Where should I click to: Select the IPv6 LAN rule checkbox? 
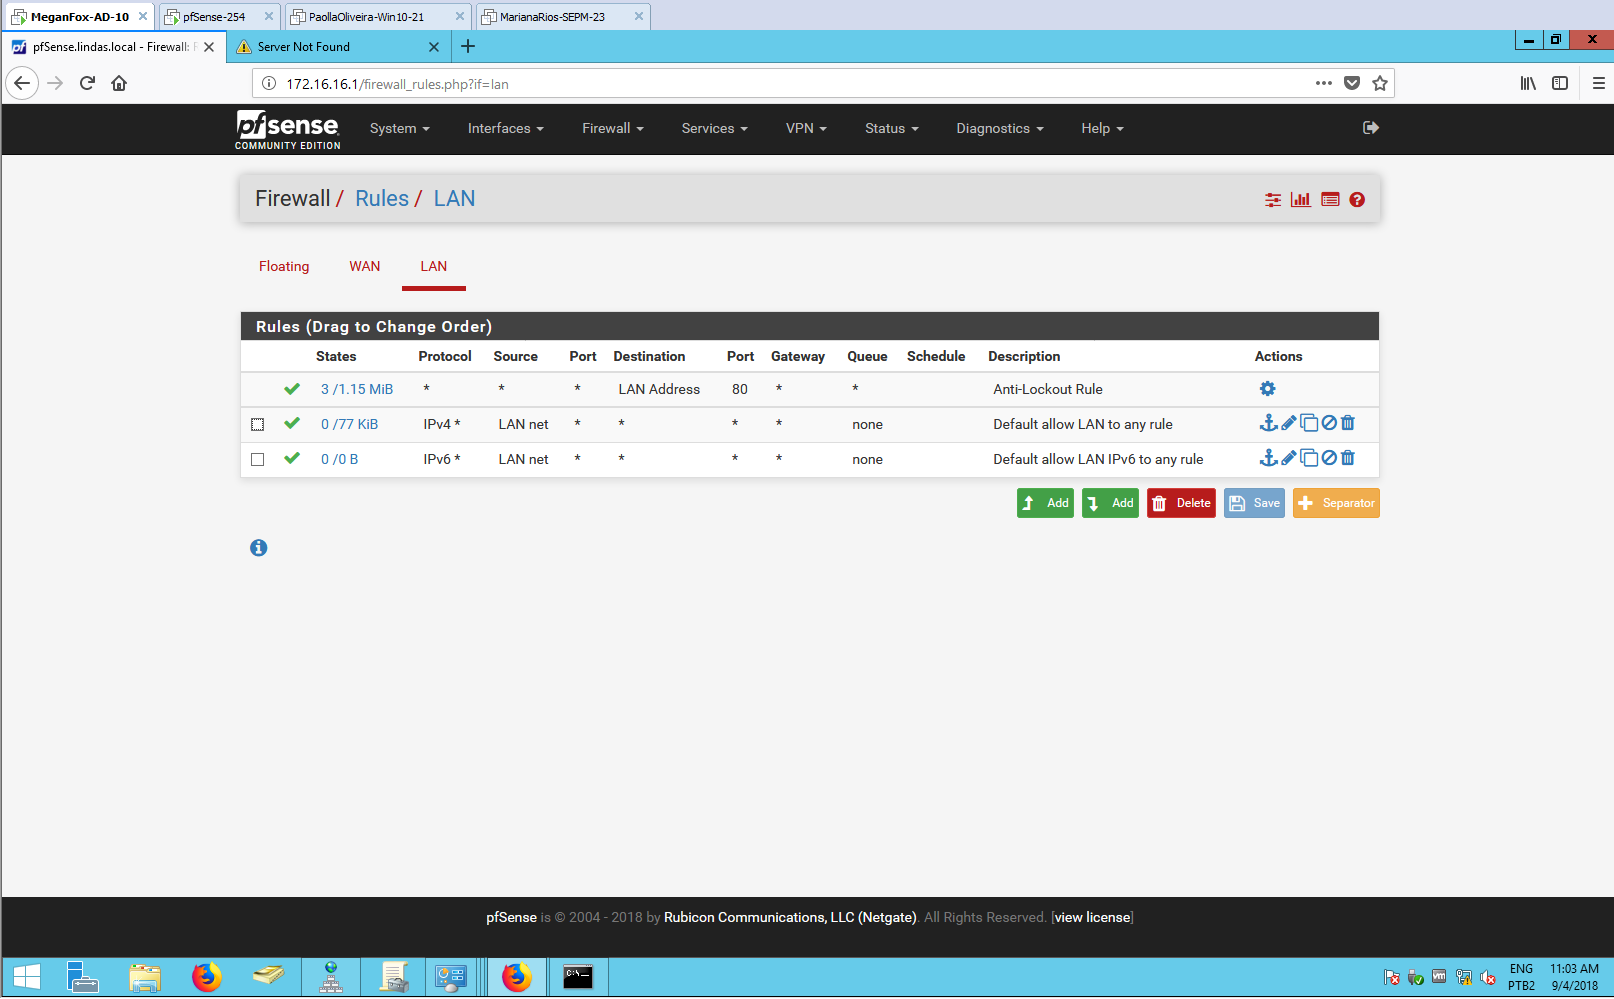pyautogui.click(x=258, y=460)
